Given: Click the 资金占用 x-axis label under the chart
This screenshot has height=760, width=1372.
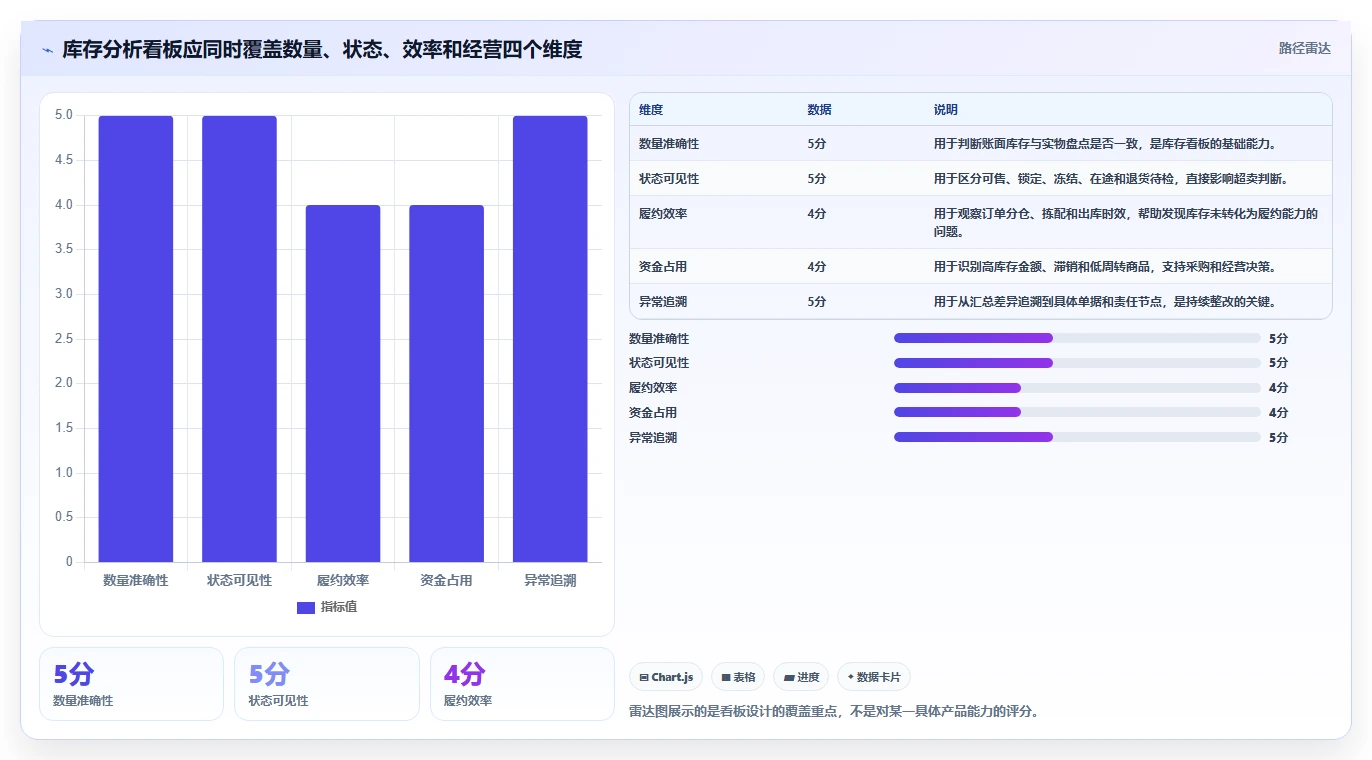Looking at the screenshot, I should point(446,581).
